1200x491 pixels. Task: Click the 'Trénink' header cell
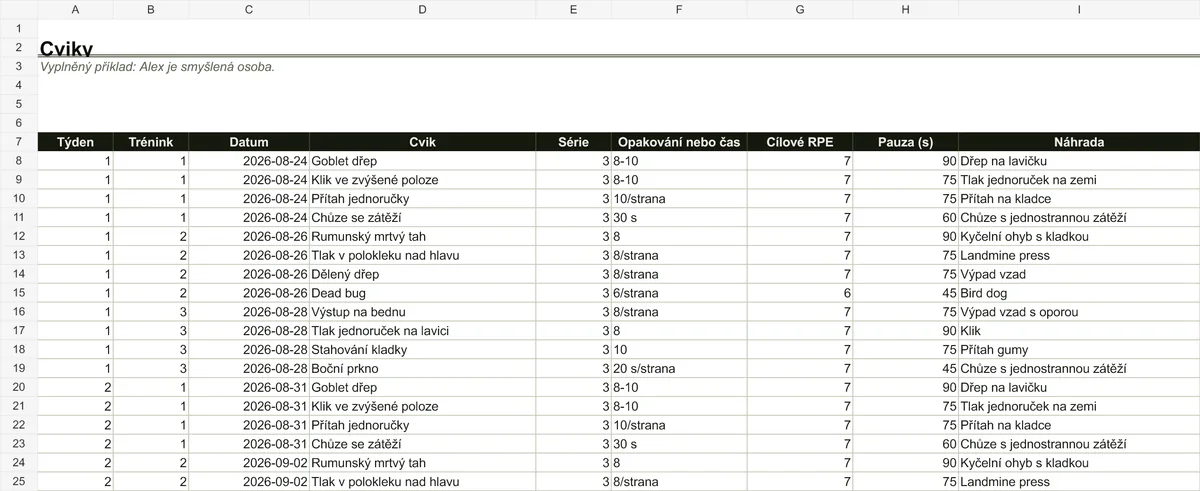151,142
